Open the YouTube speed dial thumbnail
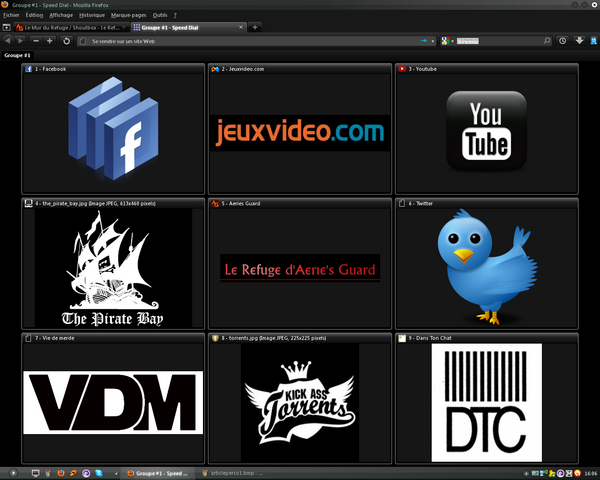 [487, 133]
